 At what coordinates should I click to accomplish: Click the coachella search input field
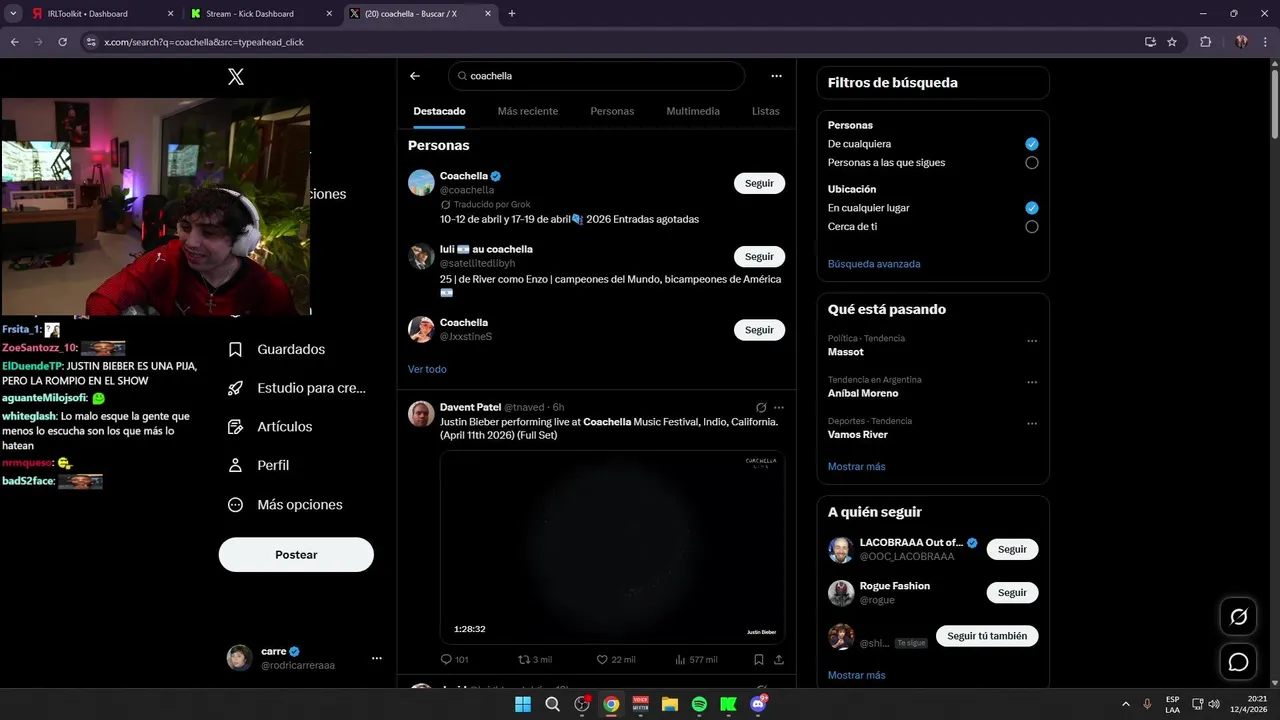596,76
